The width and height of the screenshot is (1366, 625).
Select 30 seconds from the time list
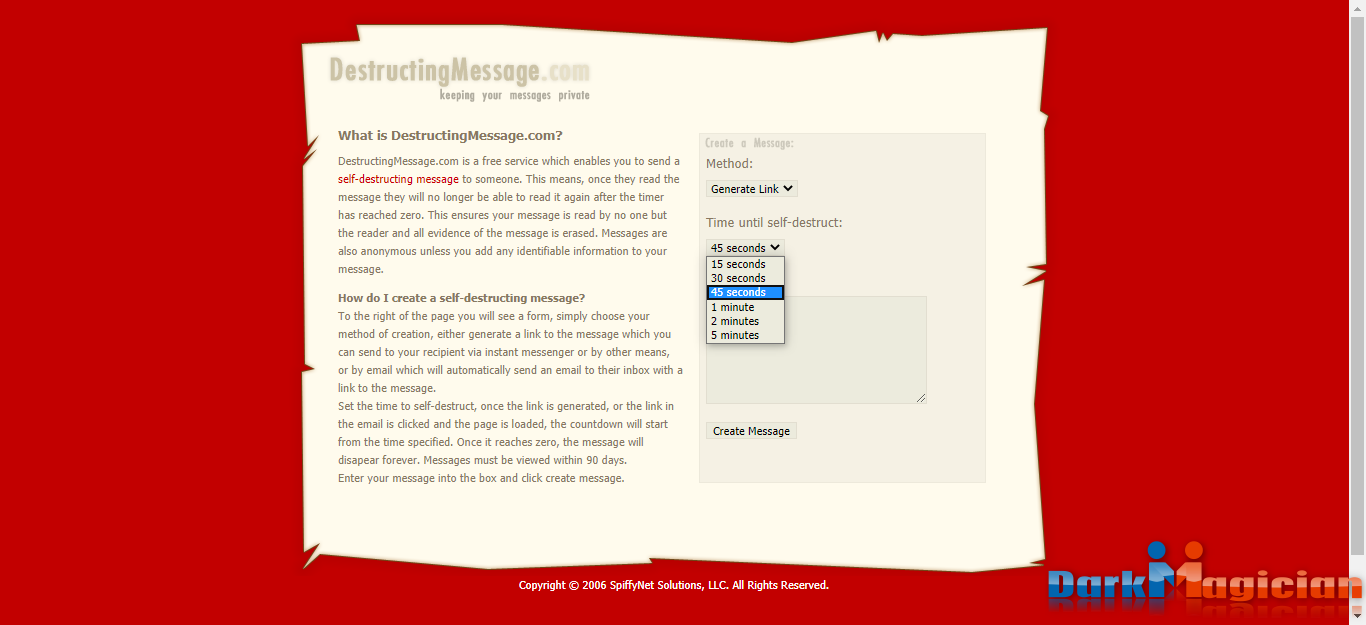point(745,278)
